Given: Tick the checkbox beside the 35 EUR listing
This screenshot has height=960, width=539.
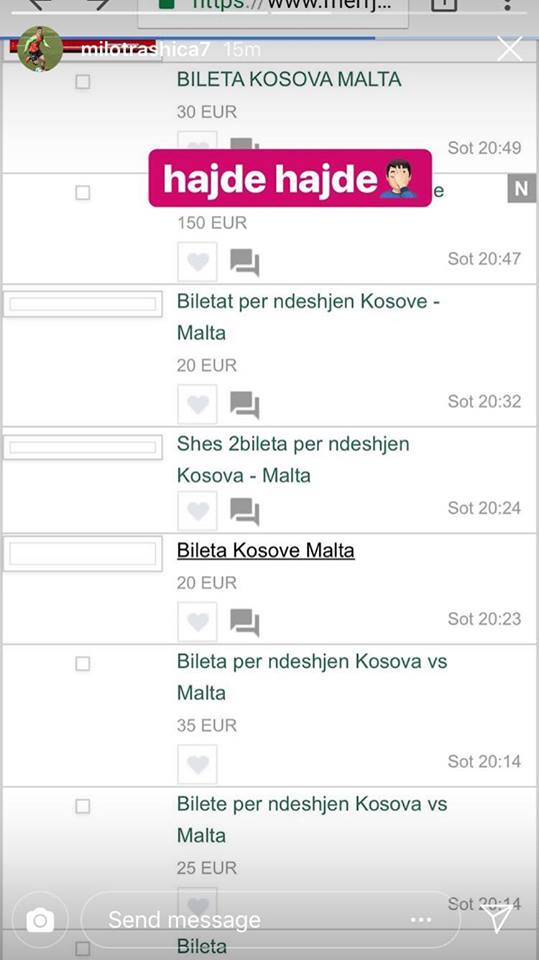Looking at the screenshot, I should click(83, 664).
